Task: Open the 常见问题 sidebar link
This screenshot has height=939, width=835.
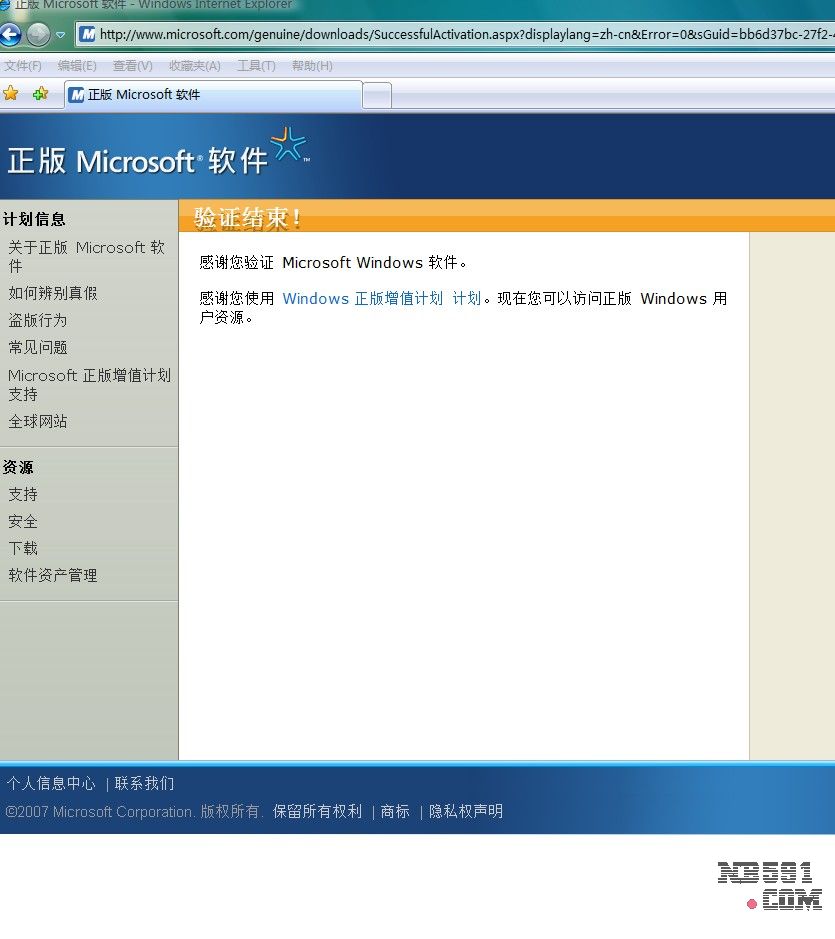Action: pyautogui.click(x=38, y=347)
